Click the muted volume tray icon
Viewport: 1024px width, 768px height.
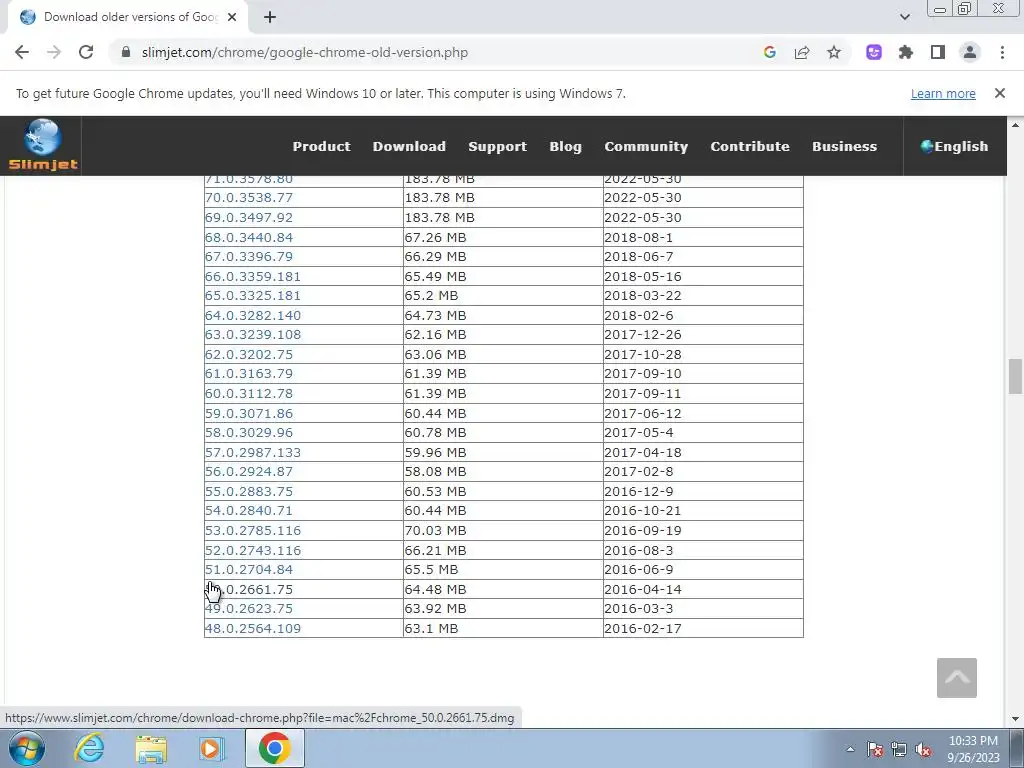[923, 749]
